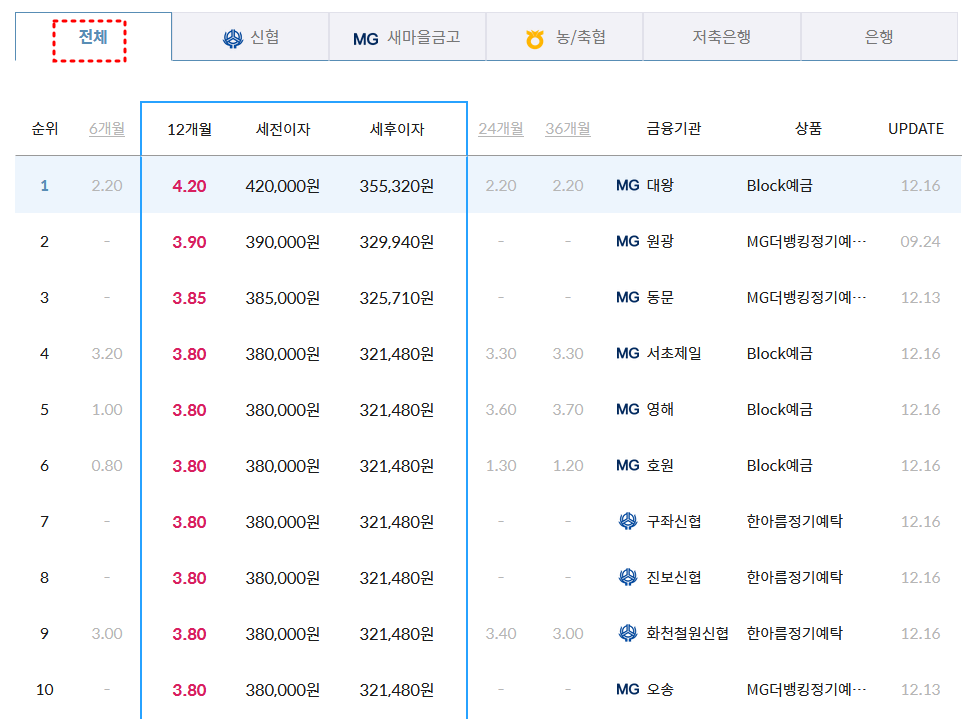
Task: Switch to the 농/축협 tab
Action: (564, 37)
